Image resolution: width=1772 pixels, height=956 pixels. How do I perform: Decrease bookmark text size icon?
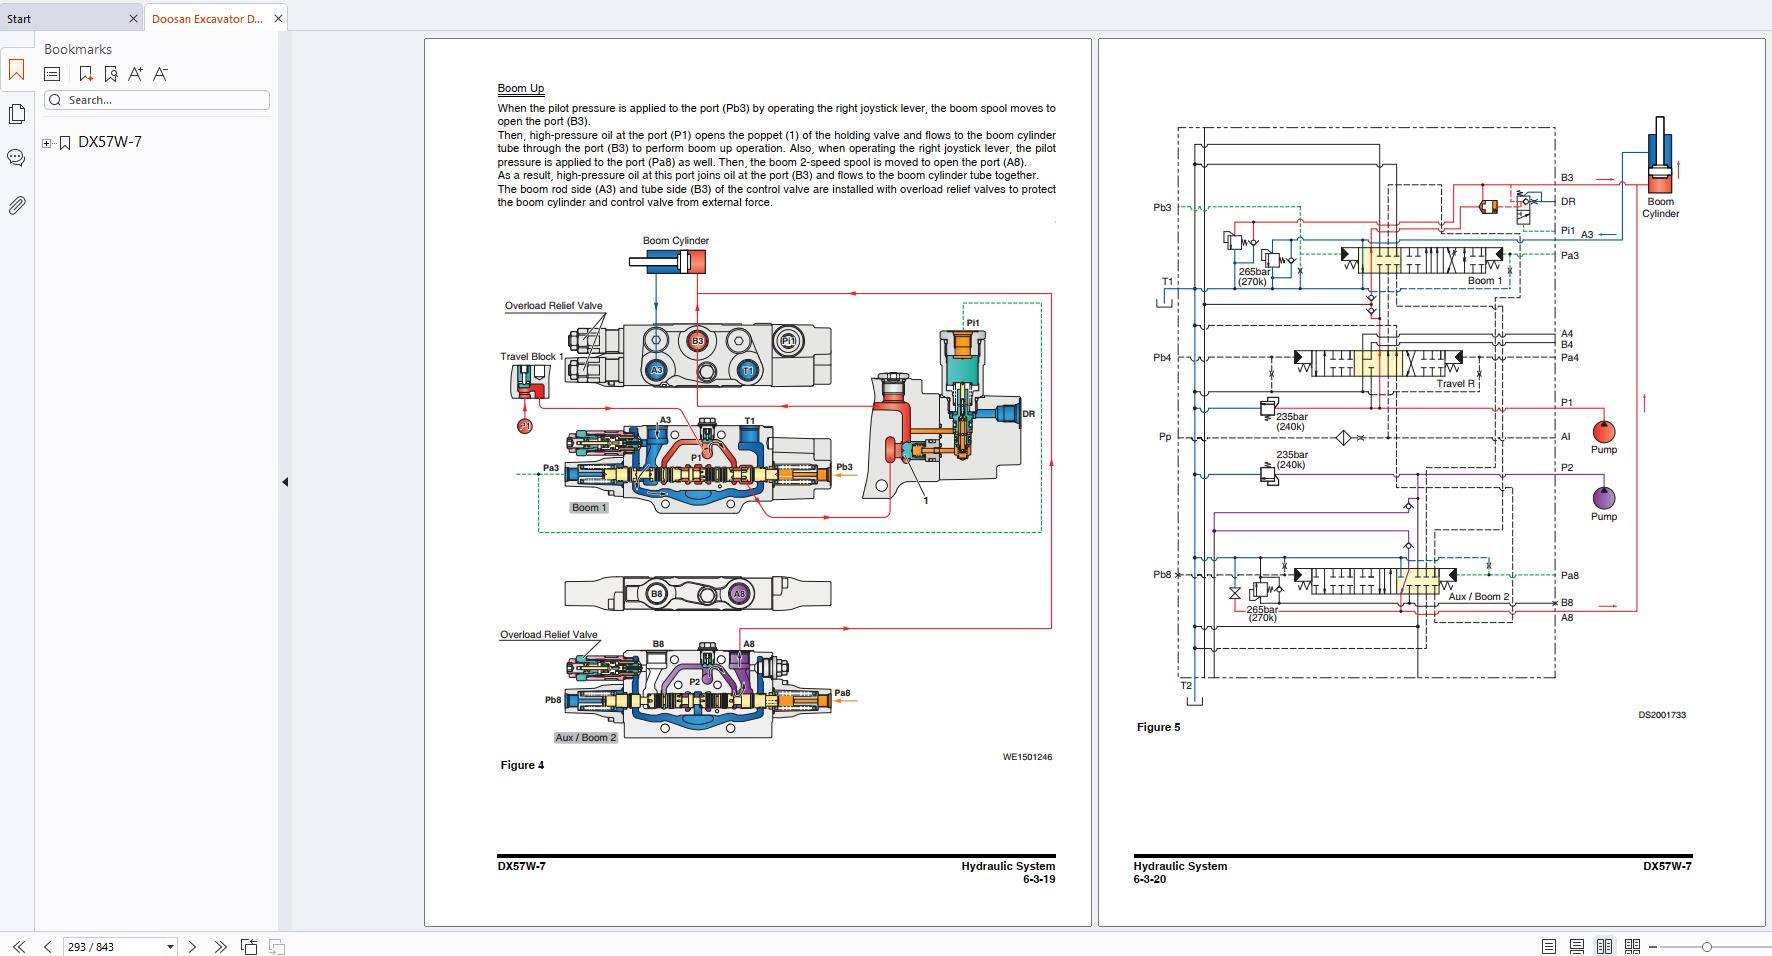click(x=160, y=74)
